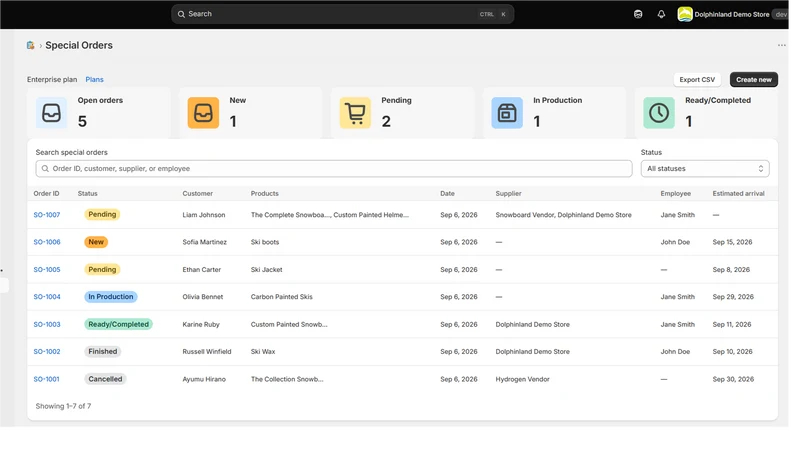Click the Ready/Completed status badge in table

[x=118, y=324]
